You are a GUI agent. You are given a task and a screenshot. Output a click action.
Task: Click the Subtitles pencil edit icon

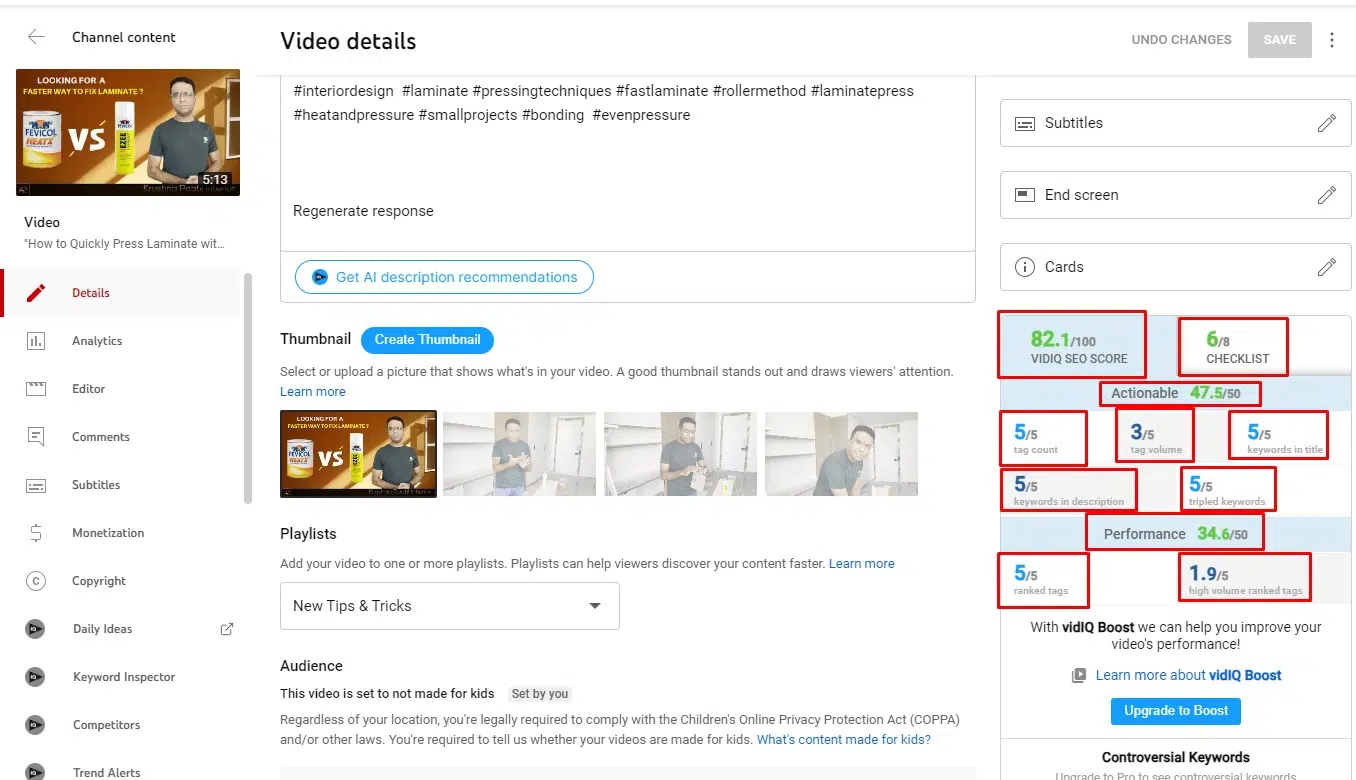point(1326,123)
